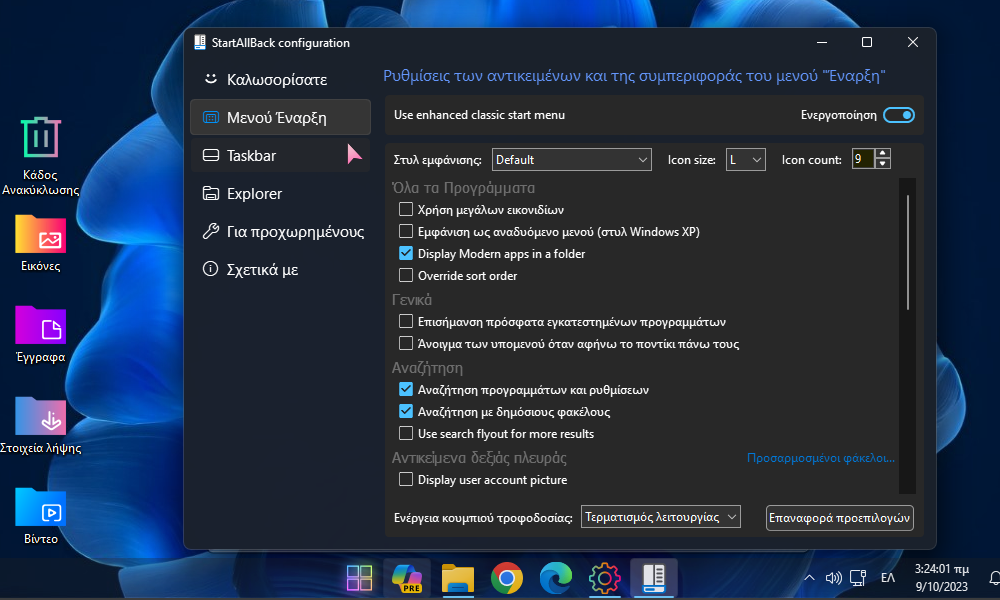Open the Windows Start button

click(x=359, y=578)
